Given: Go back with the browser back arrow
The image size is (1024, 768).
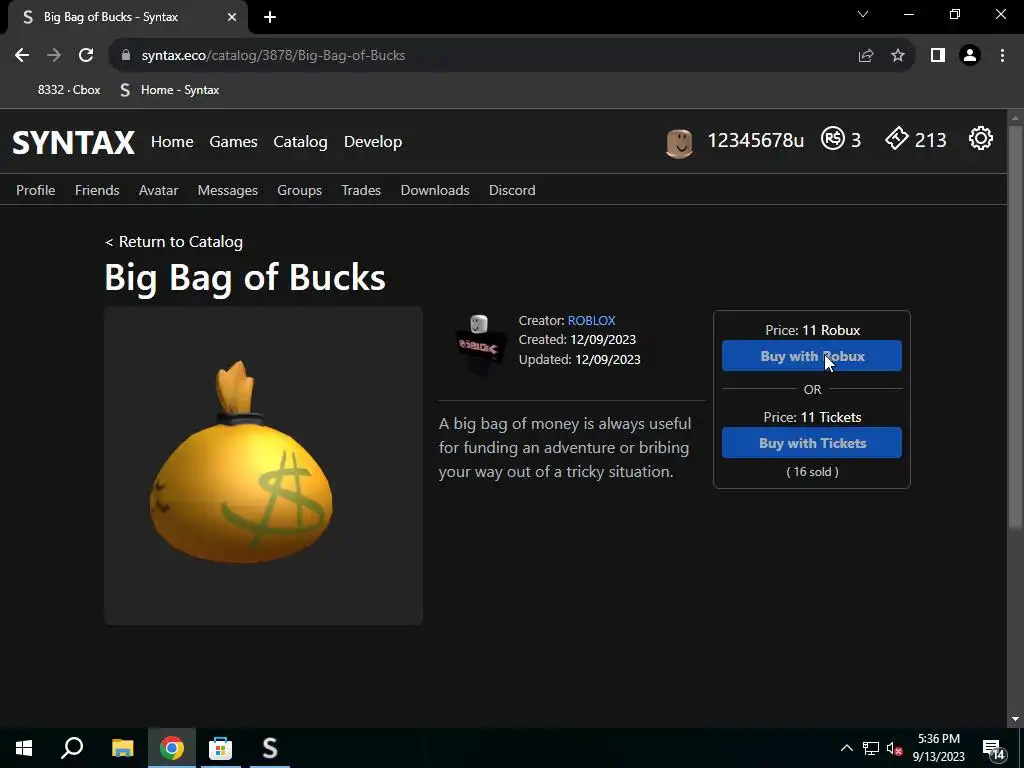Looking at the screenshot, I should point(22,56).
